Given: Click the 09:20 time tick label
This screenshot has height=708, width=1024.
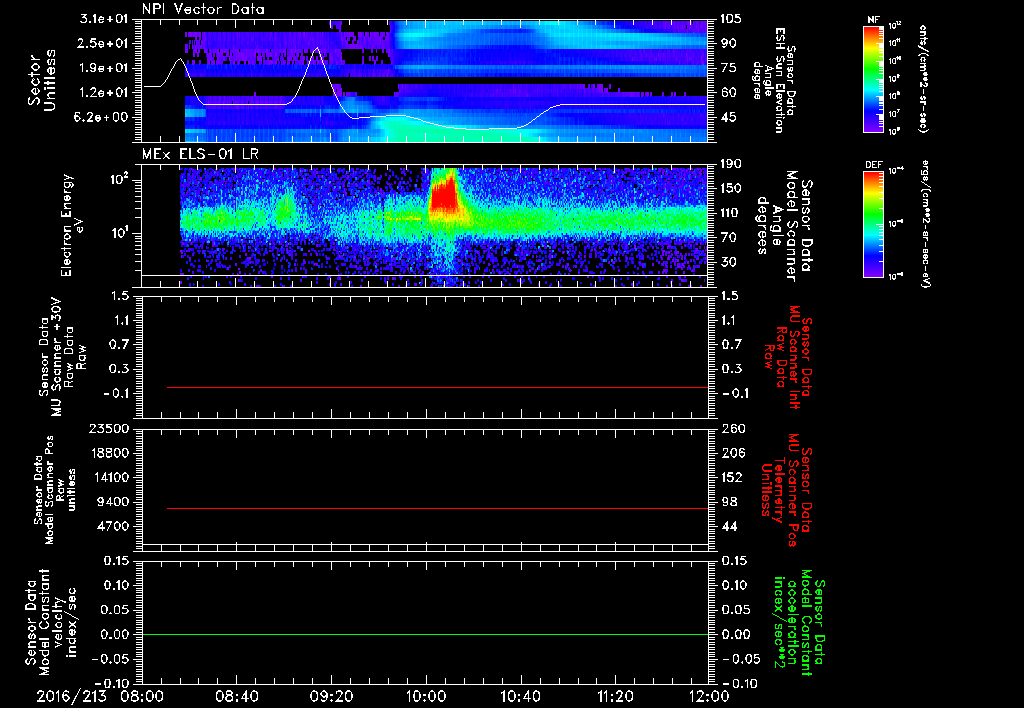Looking at the screenshot, I should coord(331,696).
